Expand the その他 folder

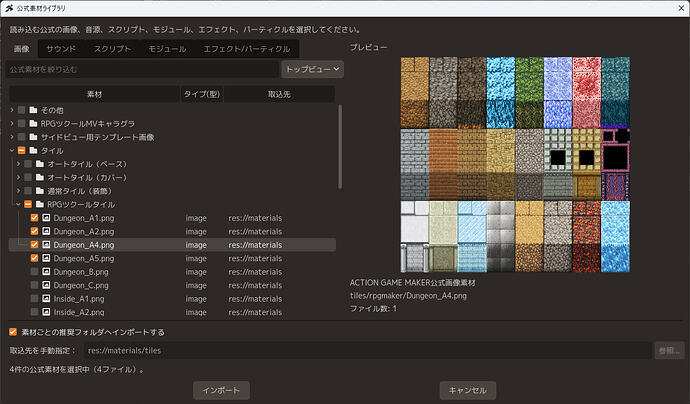12,110
